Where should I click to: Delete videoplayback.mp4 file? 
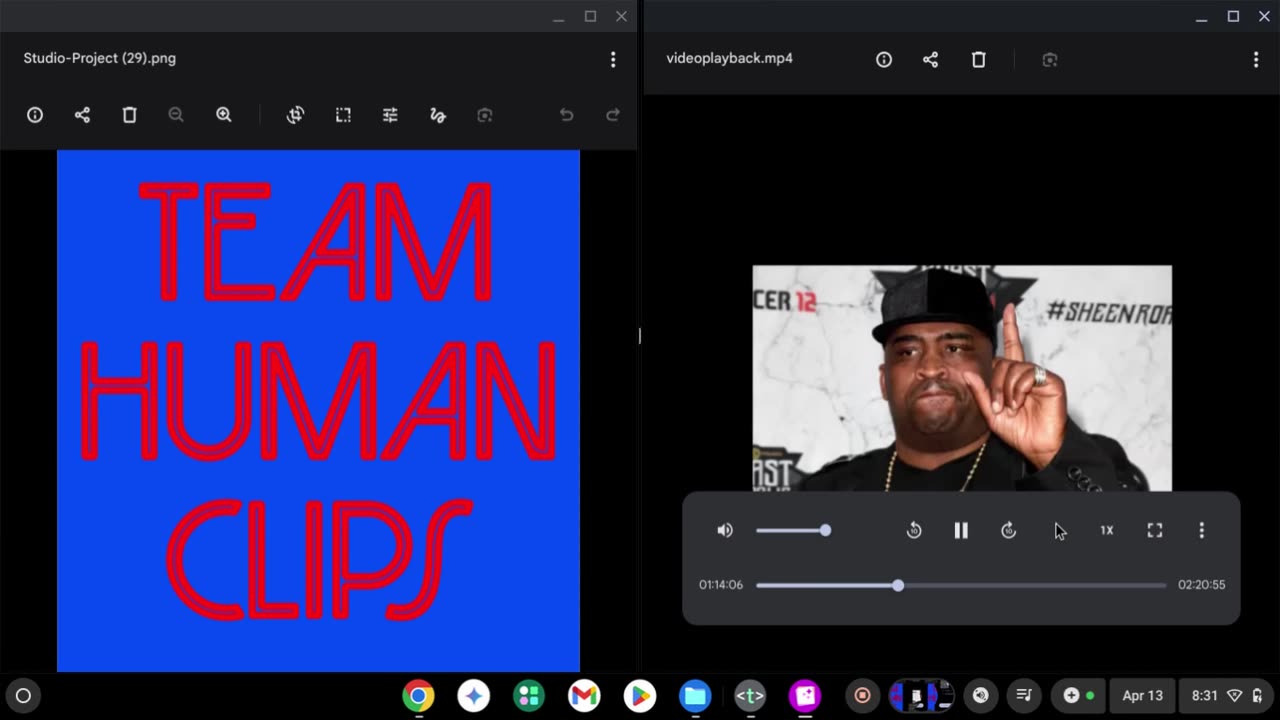(x=979, y=60)
